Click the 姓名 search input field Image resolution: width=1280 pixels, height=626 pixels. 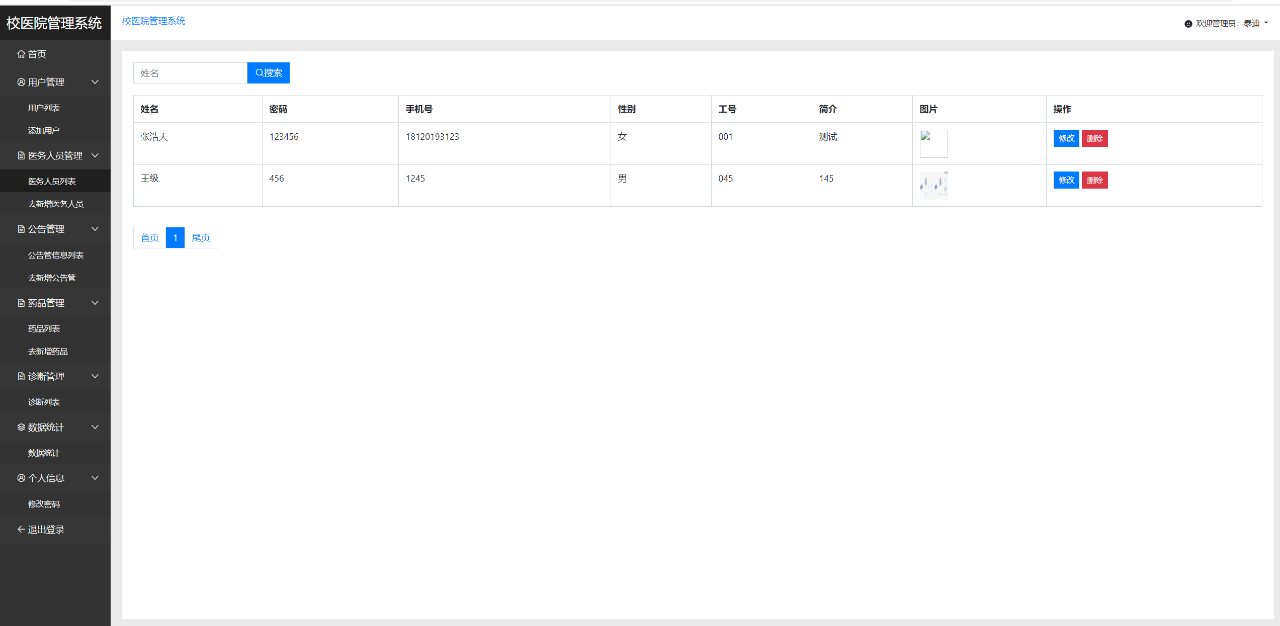(190, 73)
